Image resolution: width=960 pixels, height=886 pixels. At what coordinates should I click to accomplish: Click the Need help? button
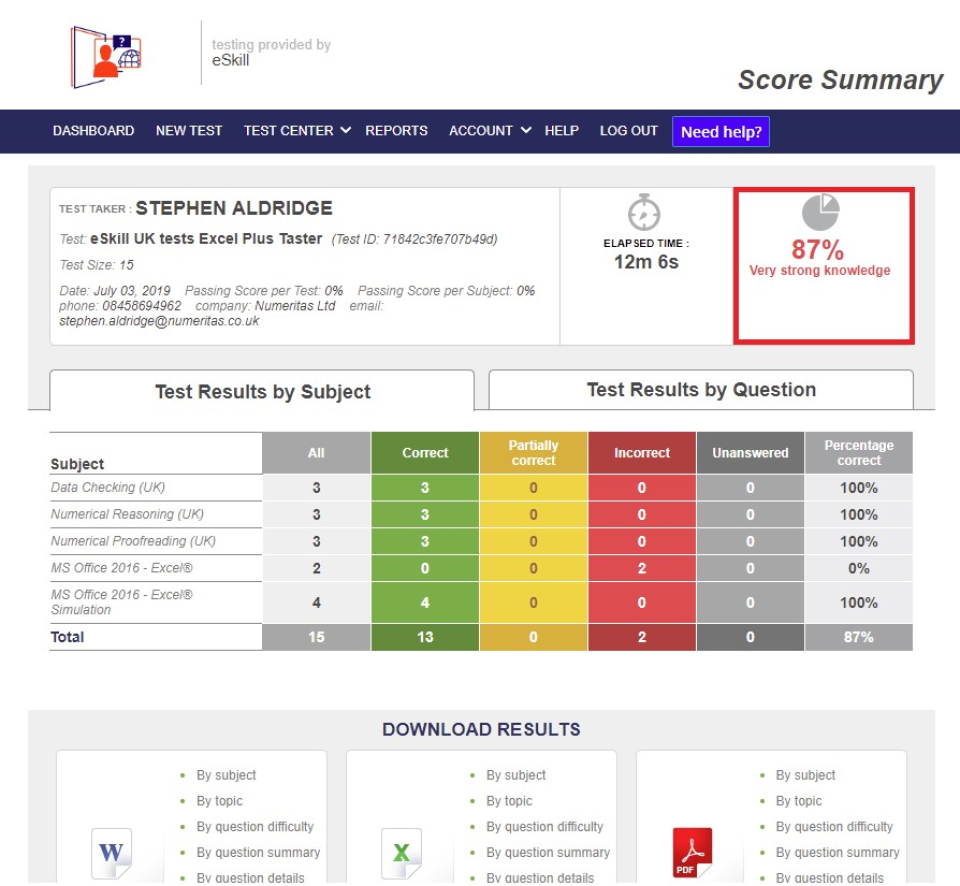pyautogui.click(x=721, y=131)
